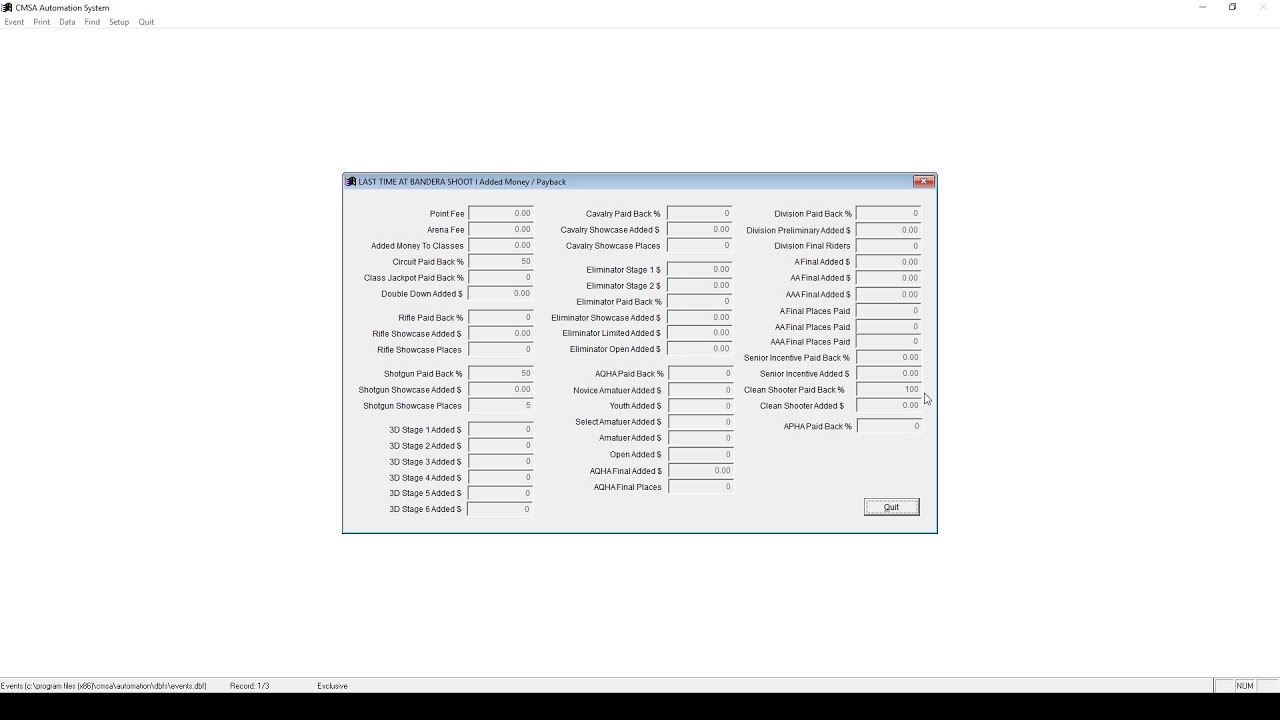Click the Record: 1/3 status bar text
This screenshot has width=1280, height=720.
[249, 686]
